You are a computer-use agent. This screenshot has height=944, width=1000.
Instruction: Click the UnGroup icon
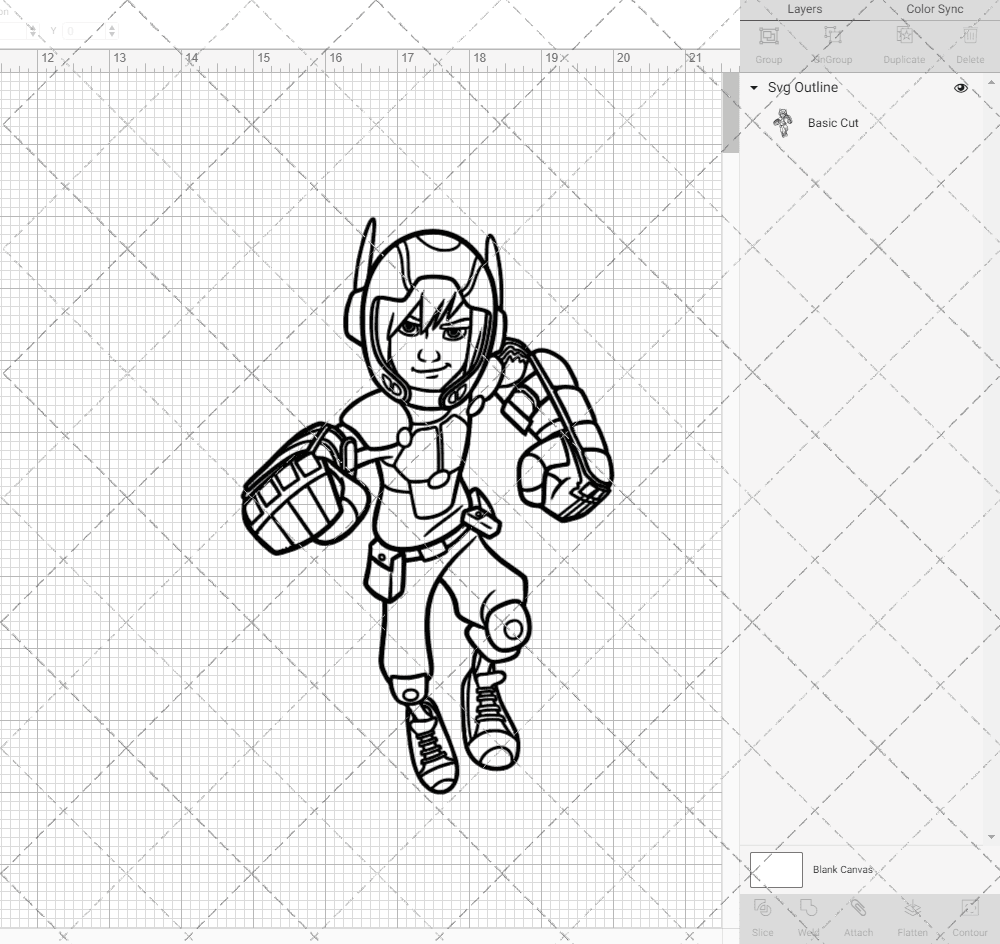click(x=832, y=36)
